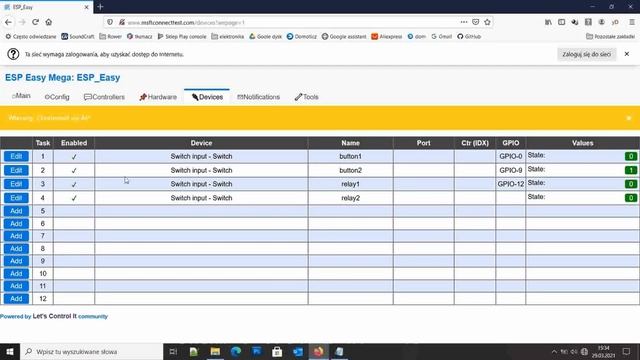Open the Pozostałe zakładki folder

coord(610,36)
